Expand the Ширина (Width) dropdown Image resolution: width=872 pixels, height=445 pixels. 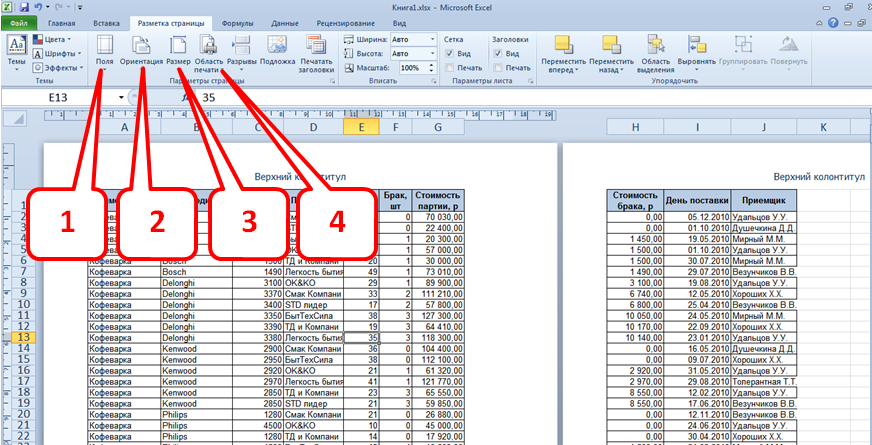431,39
